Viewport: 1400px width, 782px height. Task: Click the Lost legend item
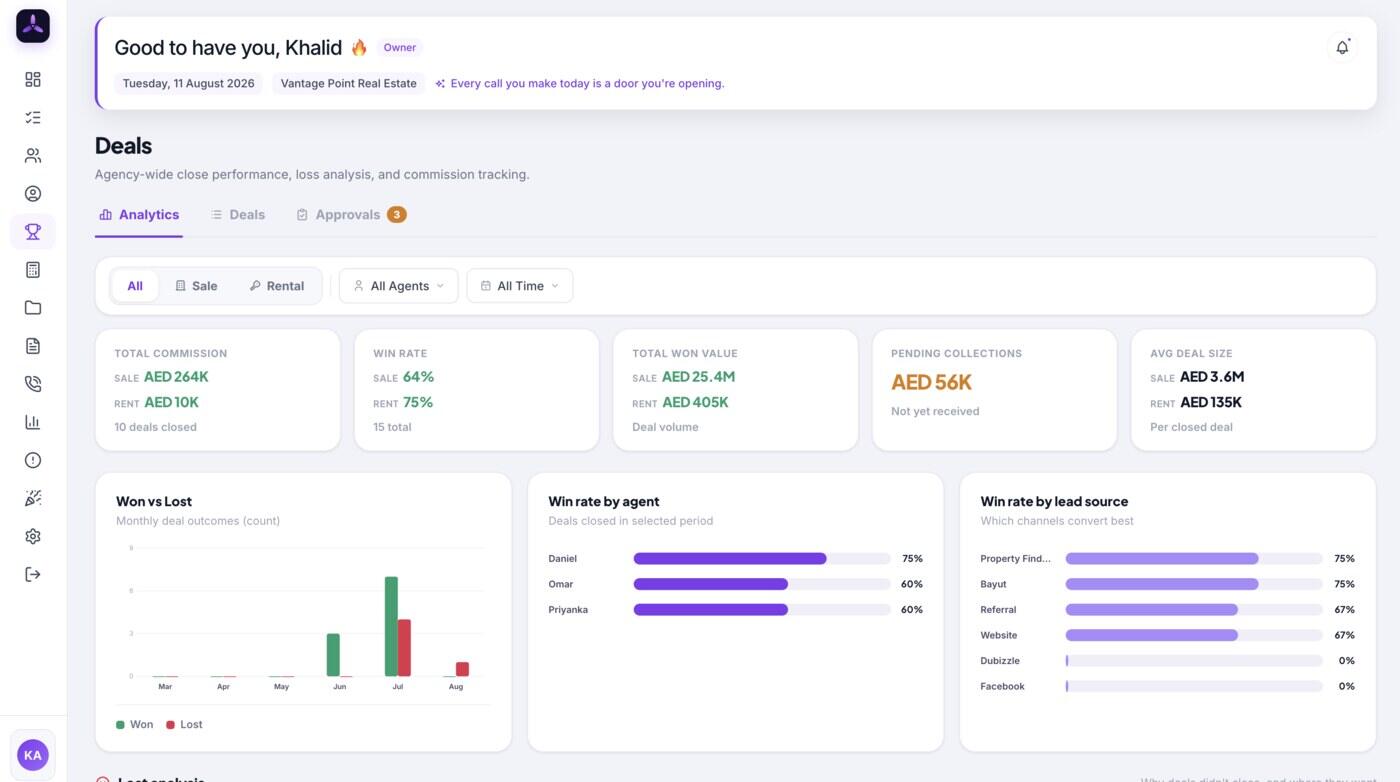pyautogui.click(x=184, y=724)
